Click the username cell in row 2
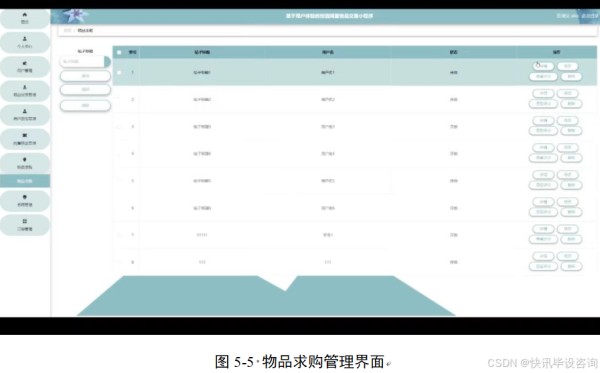 click(328, 99)
